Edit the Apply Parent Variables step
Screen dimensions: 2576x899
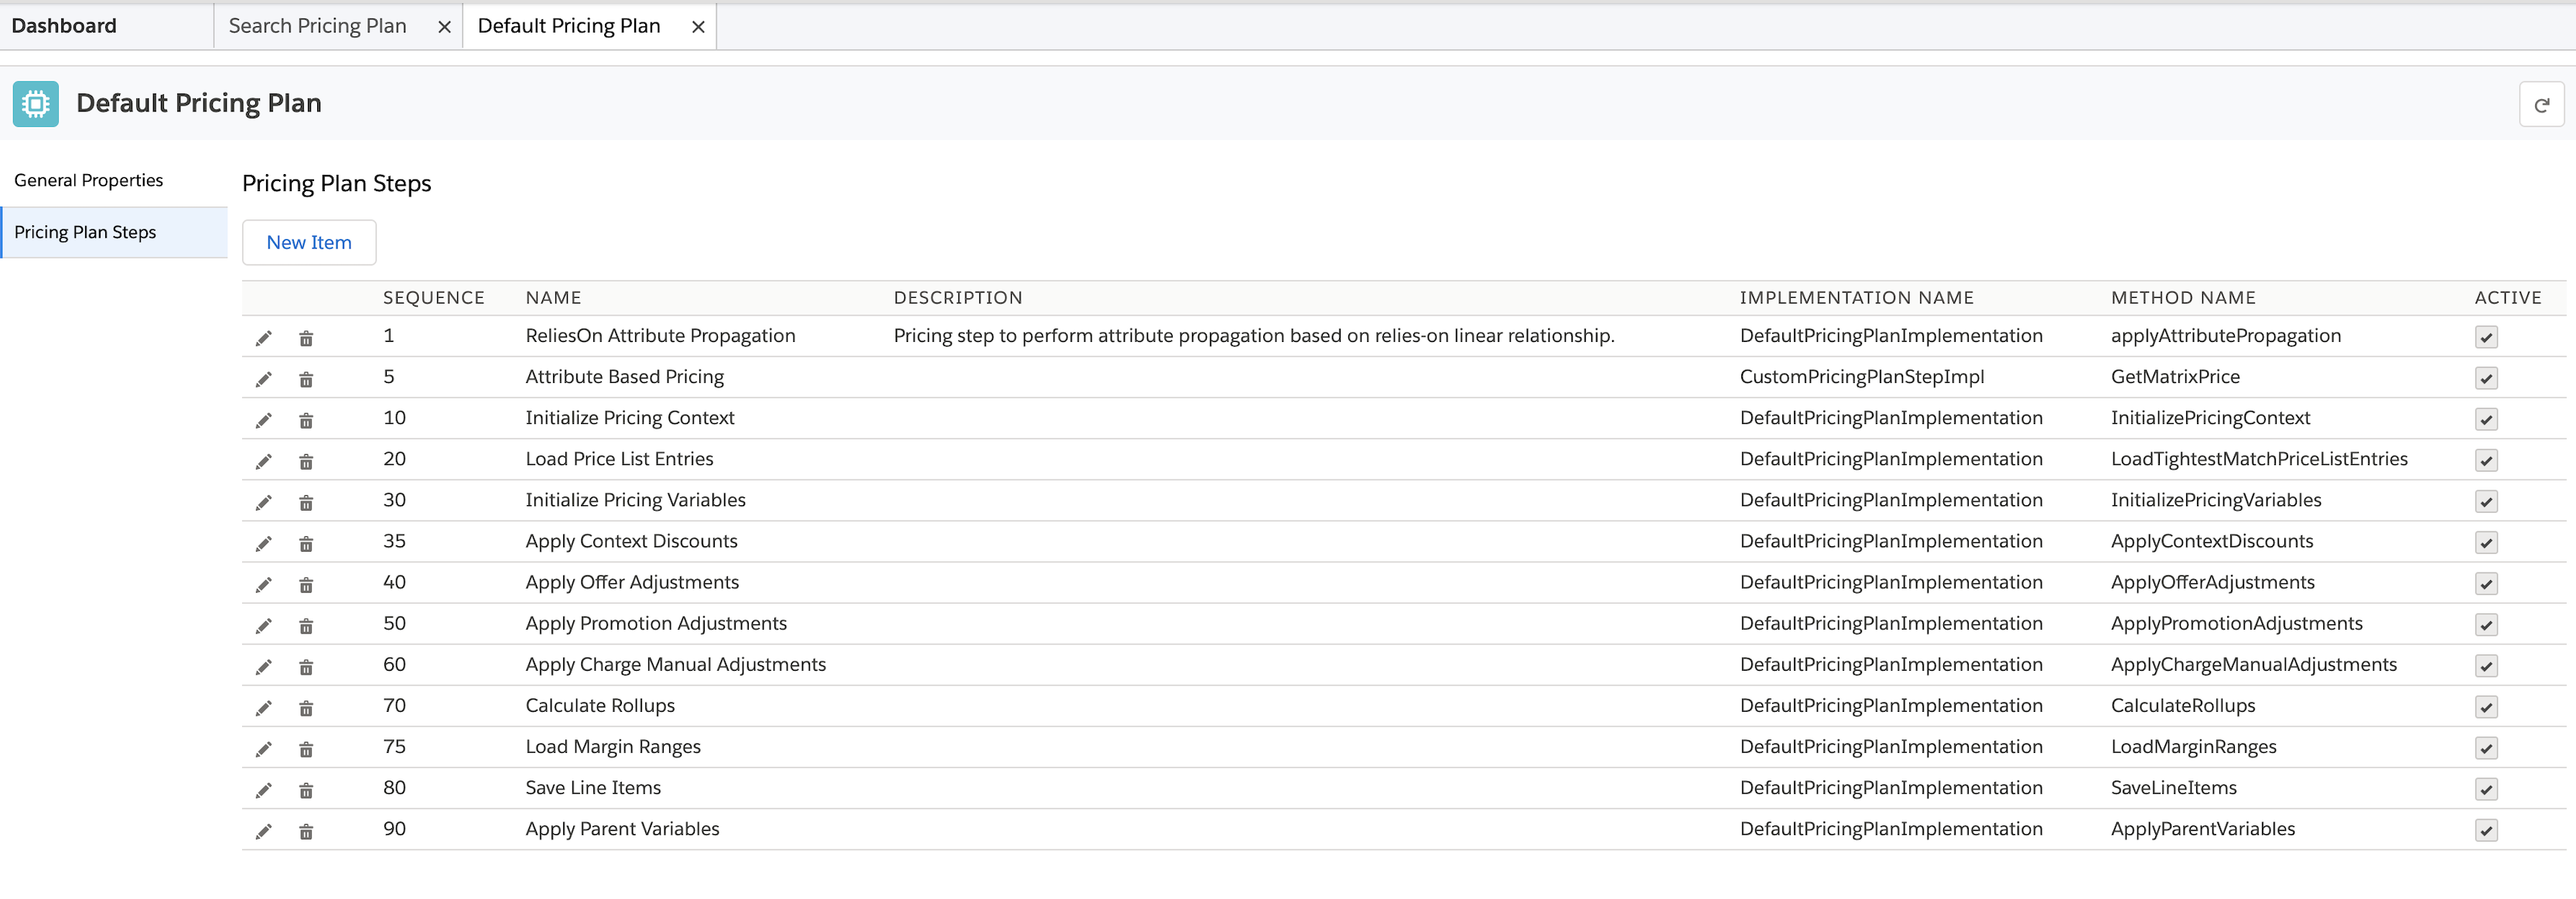pyautogui.click(x=263, y=831)
